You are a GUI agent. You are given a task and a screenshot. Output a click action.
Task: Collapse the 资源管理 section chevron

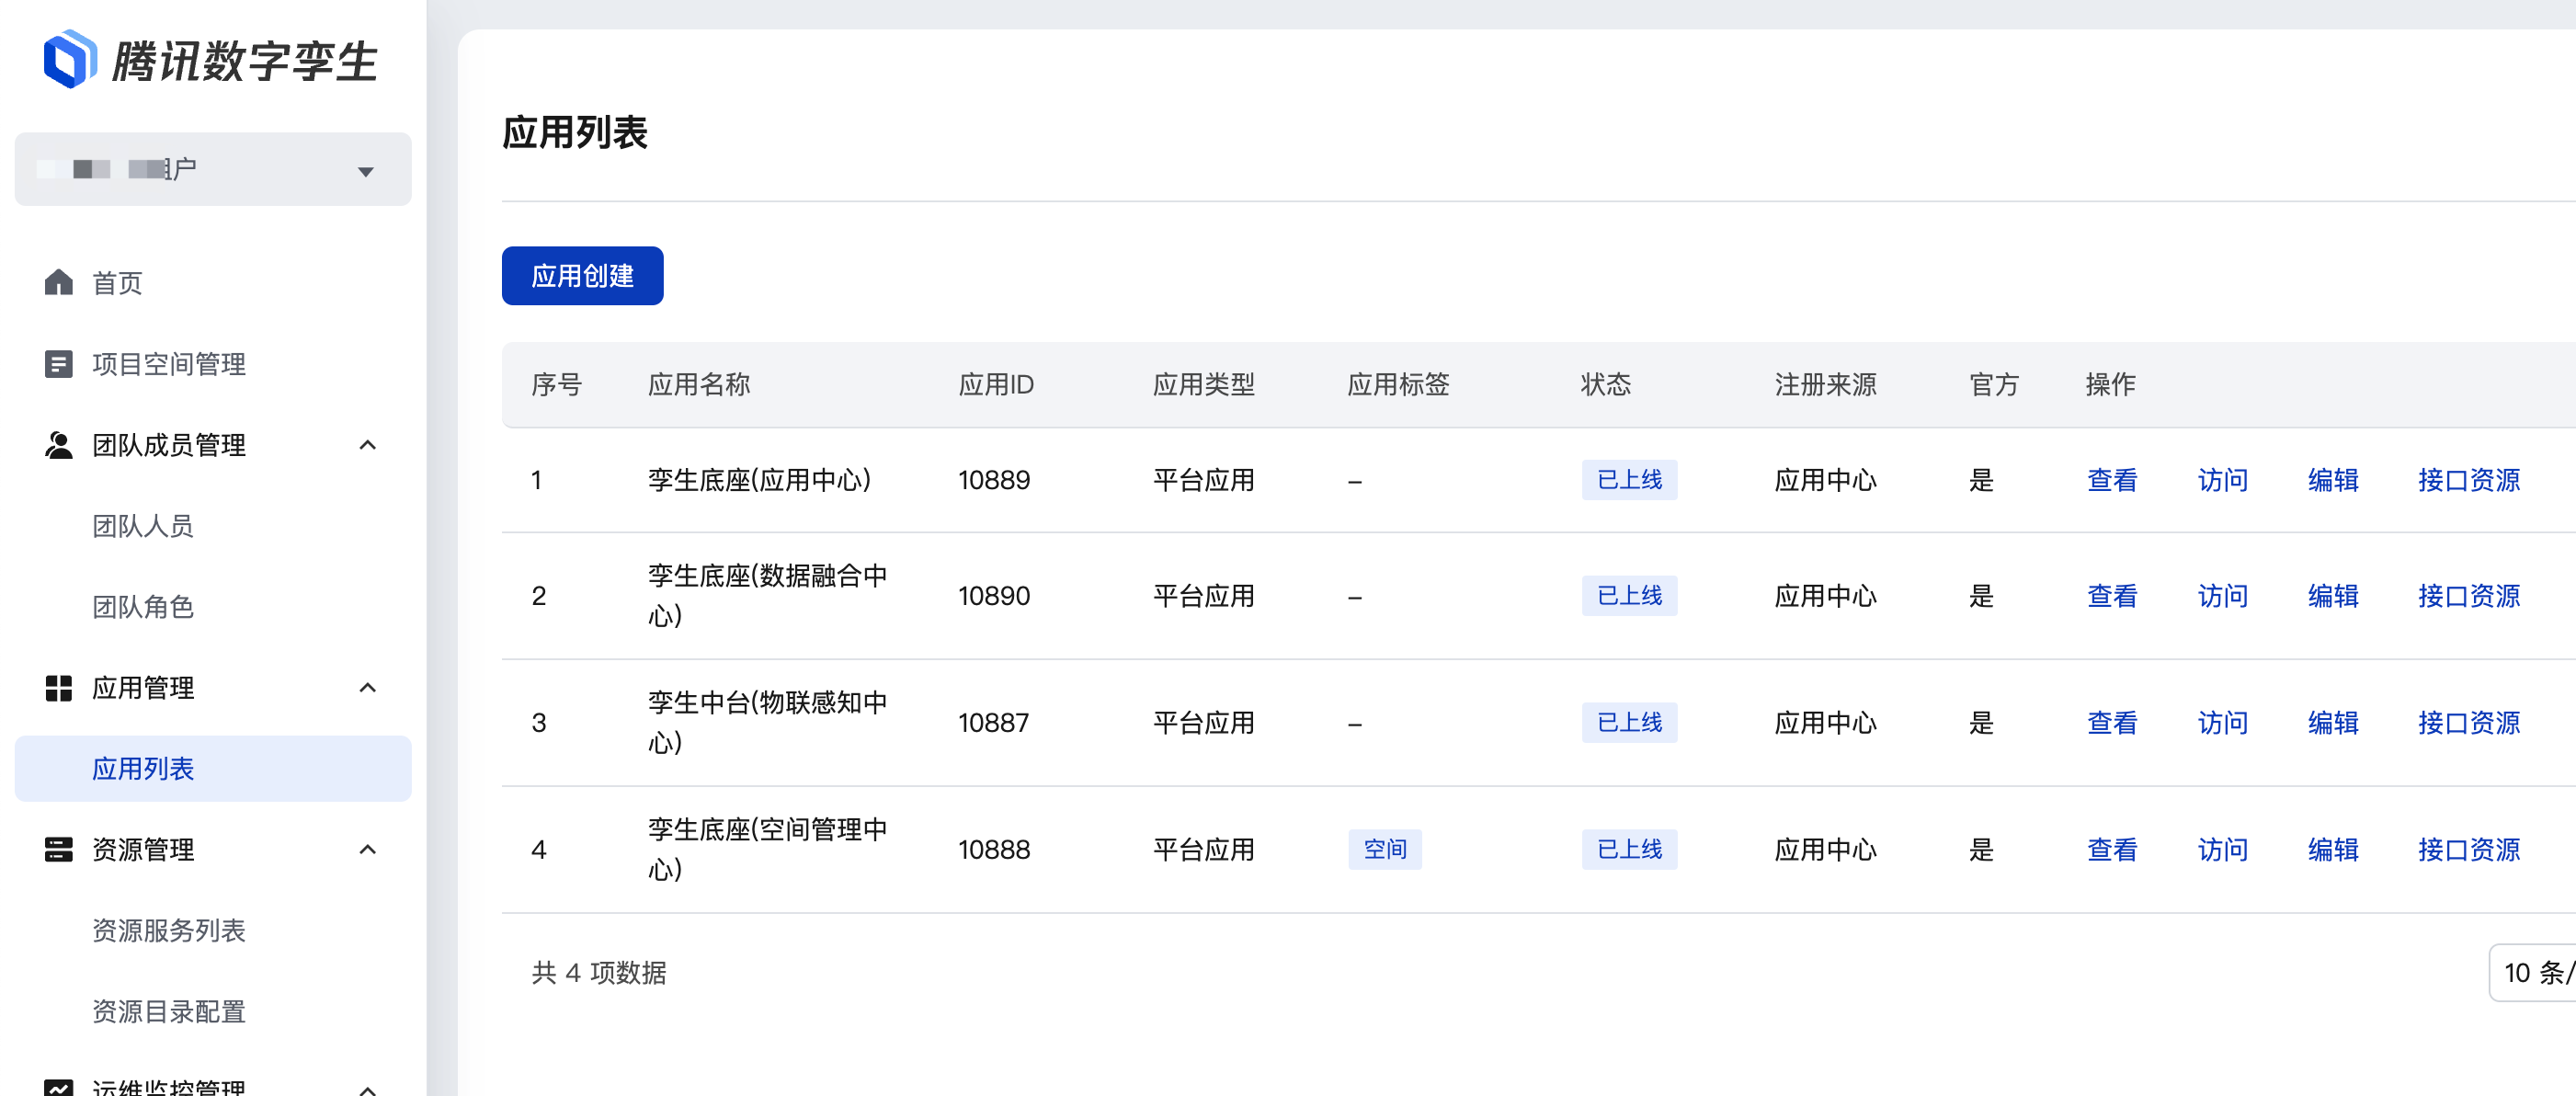pos(367,850)
